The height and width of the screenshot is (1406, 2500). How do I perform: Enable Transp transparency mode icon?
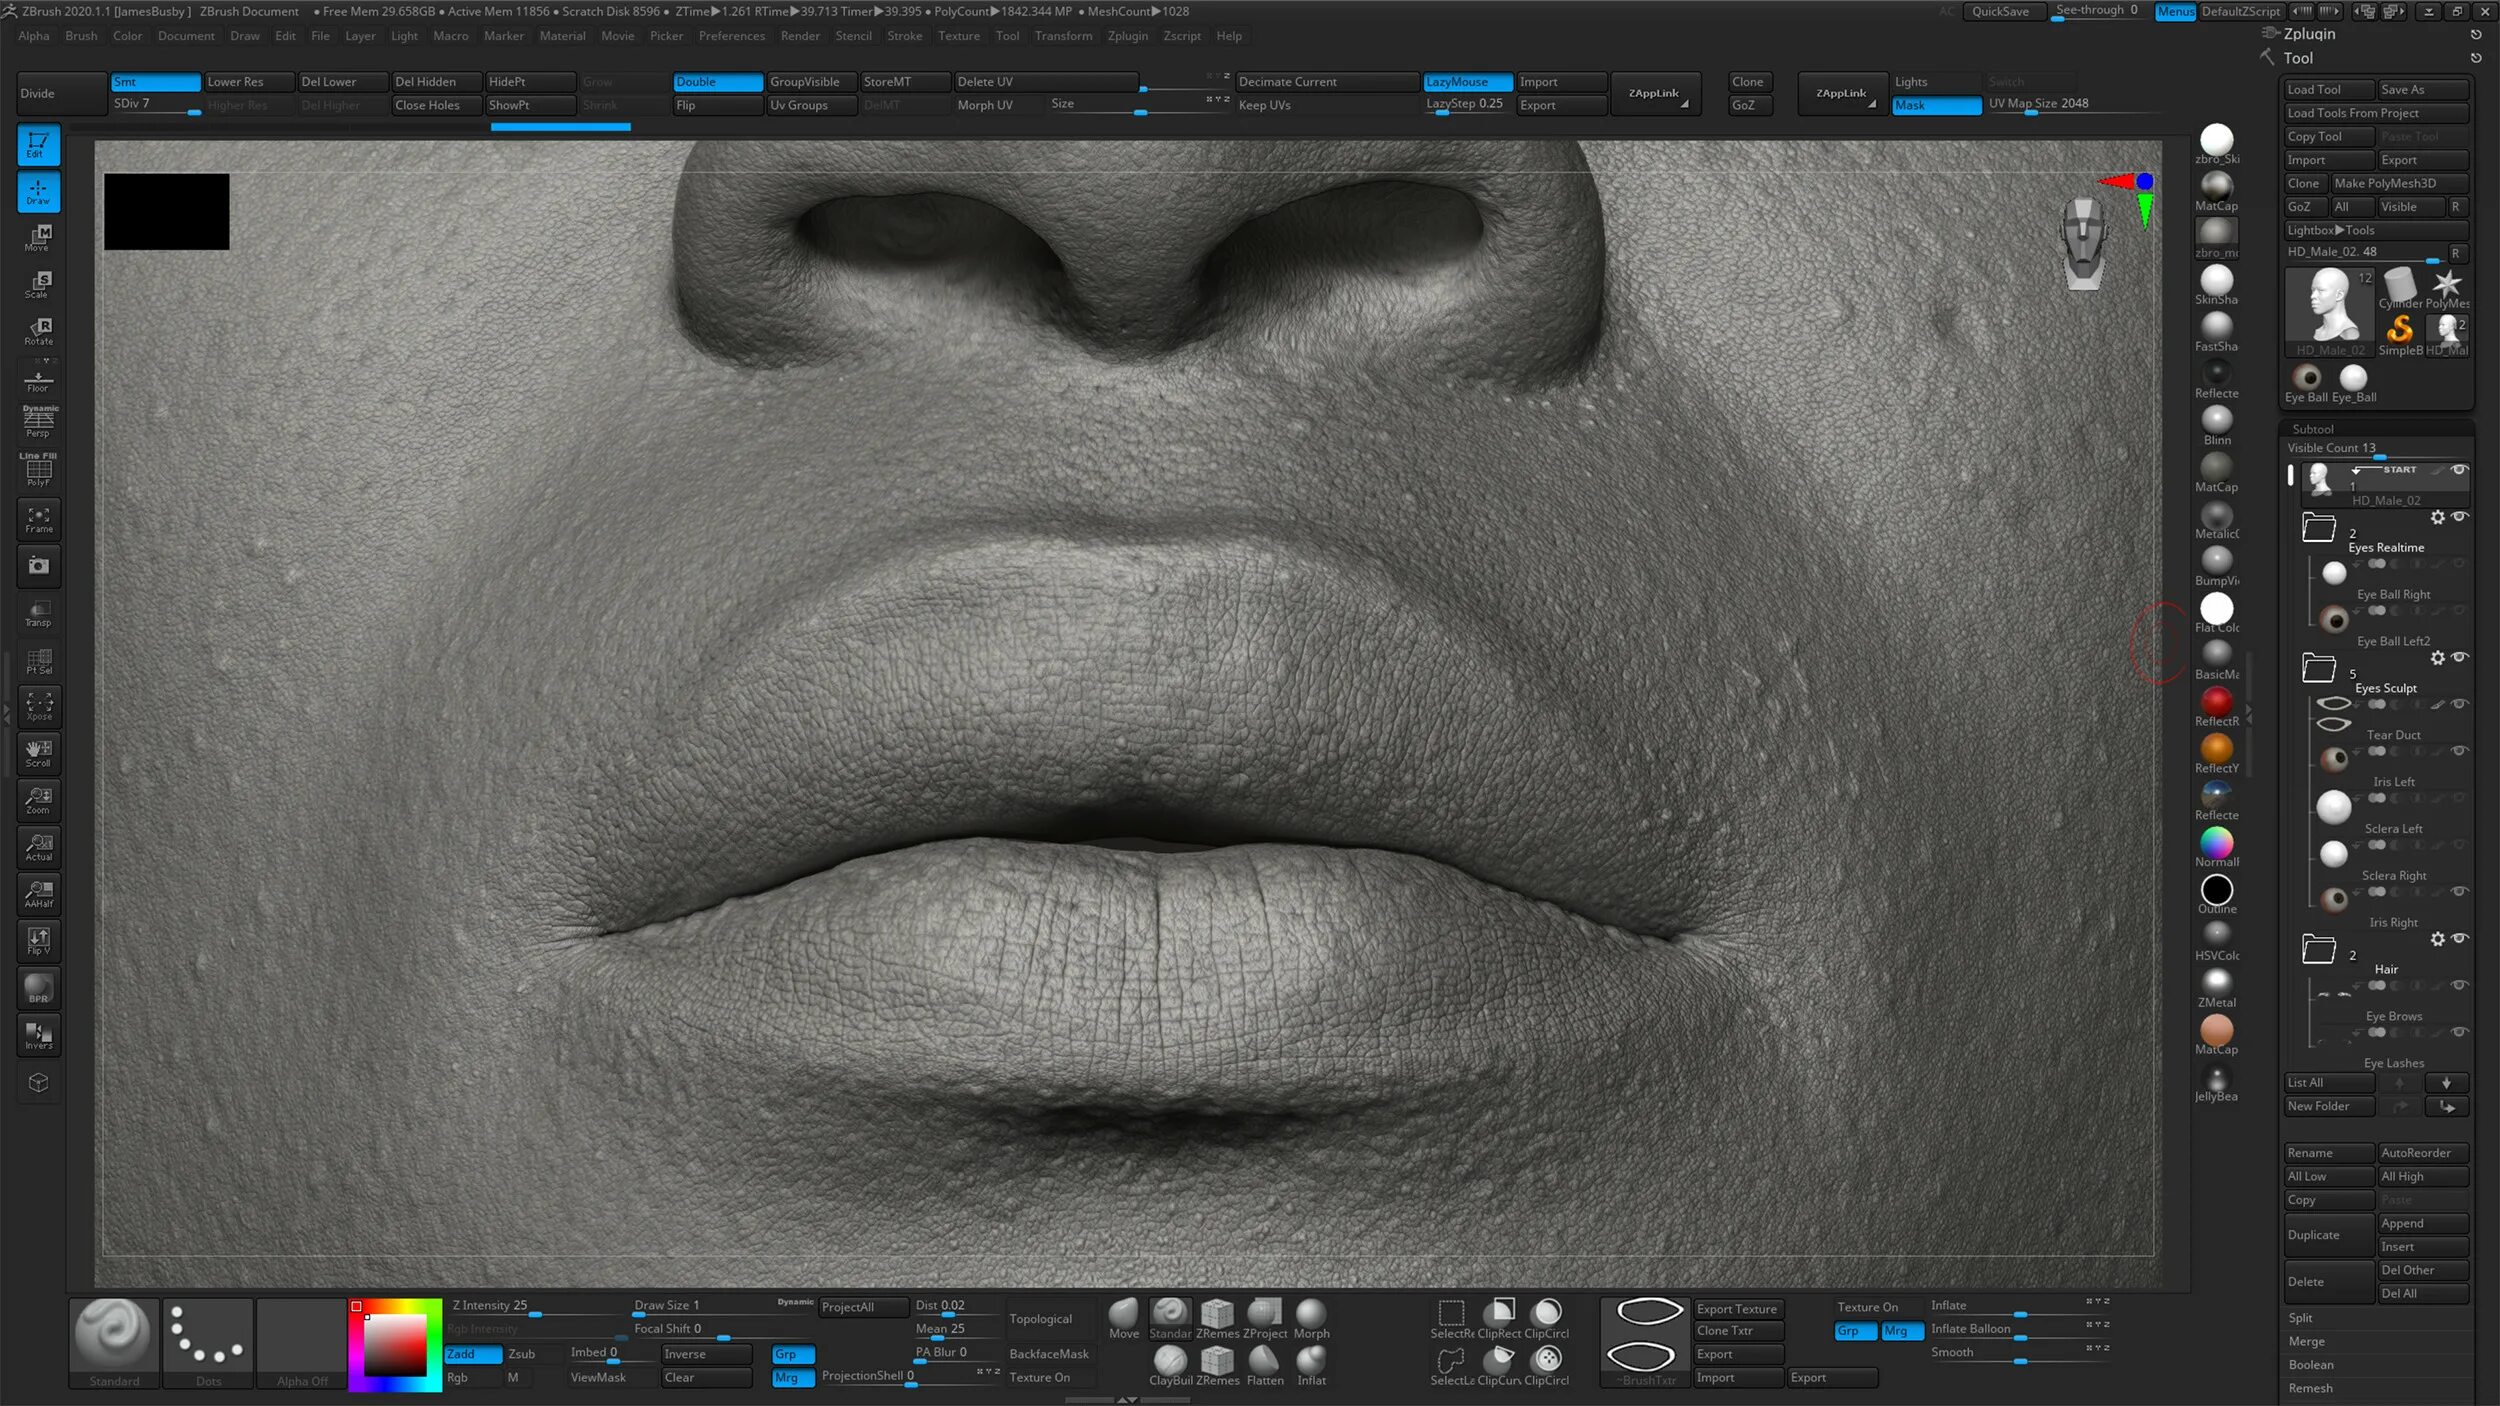point(38,613)
